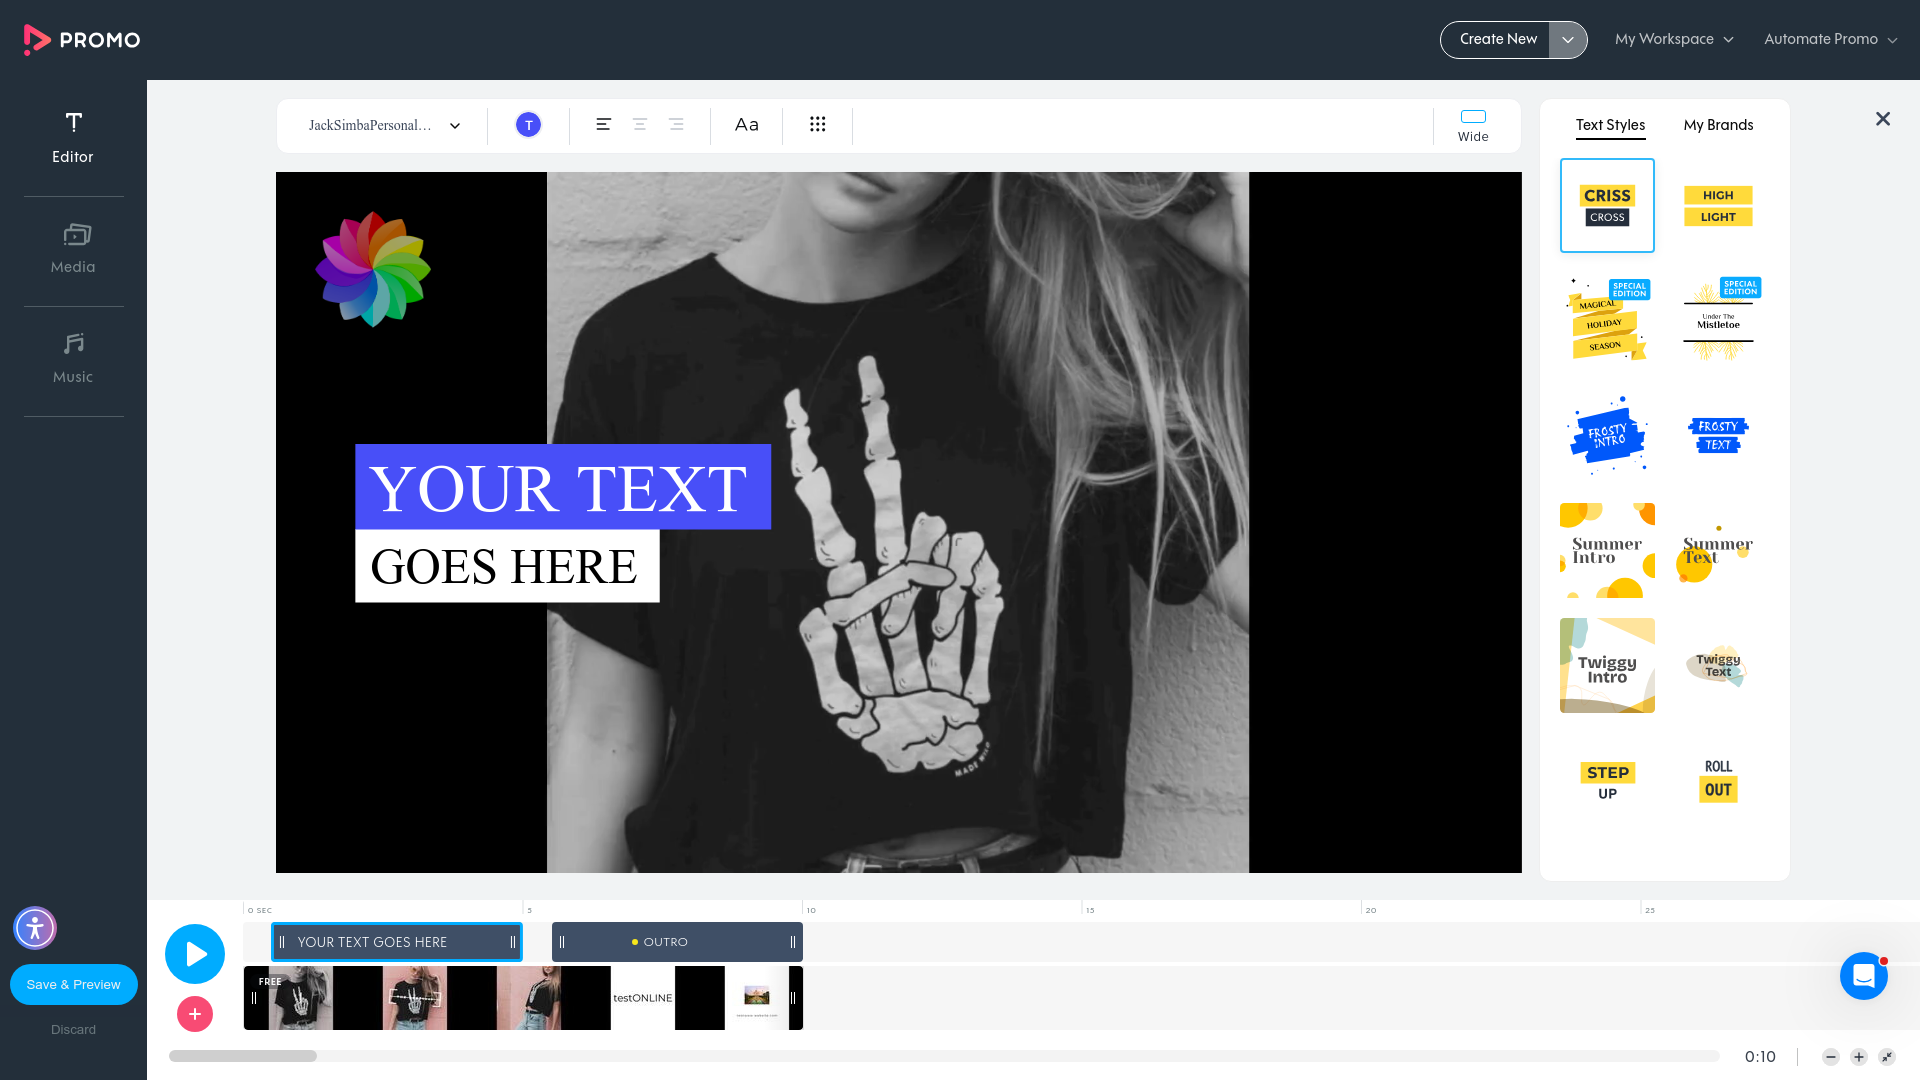The image size is (1920, 1080).
Task: Expand the My Workspace menu
Action: [x=1673, y=39]
